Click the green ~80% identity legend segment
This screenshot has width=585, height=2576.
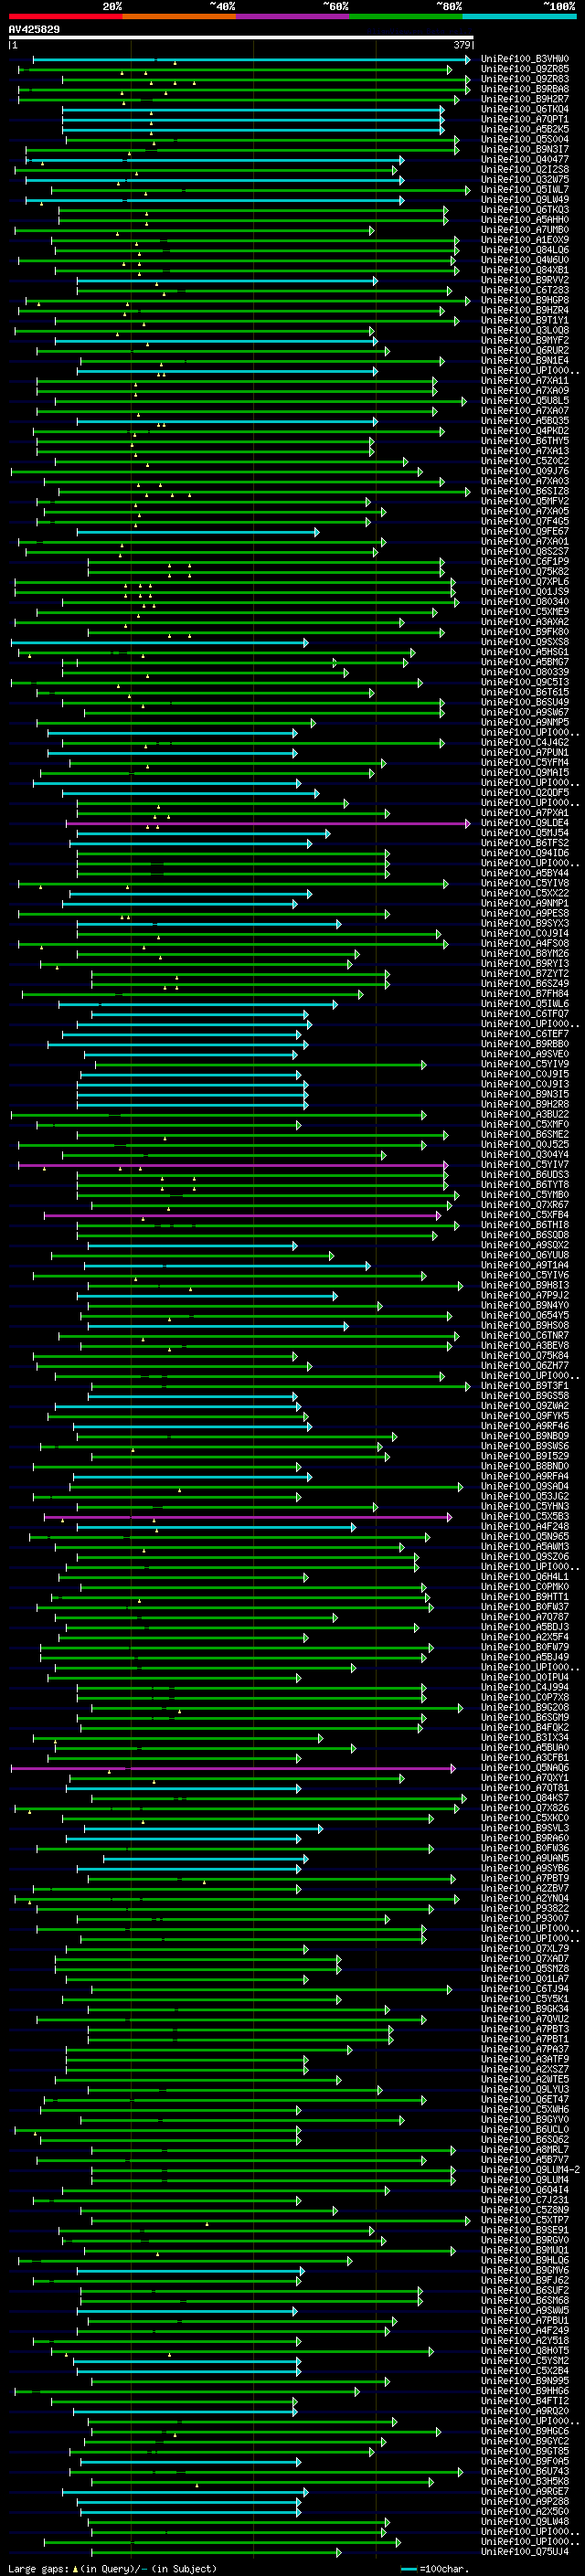406,16
